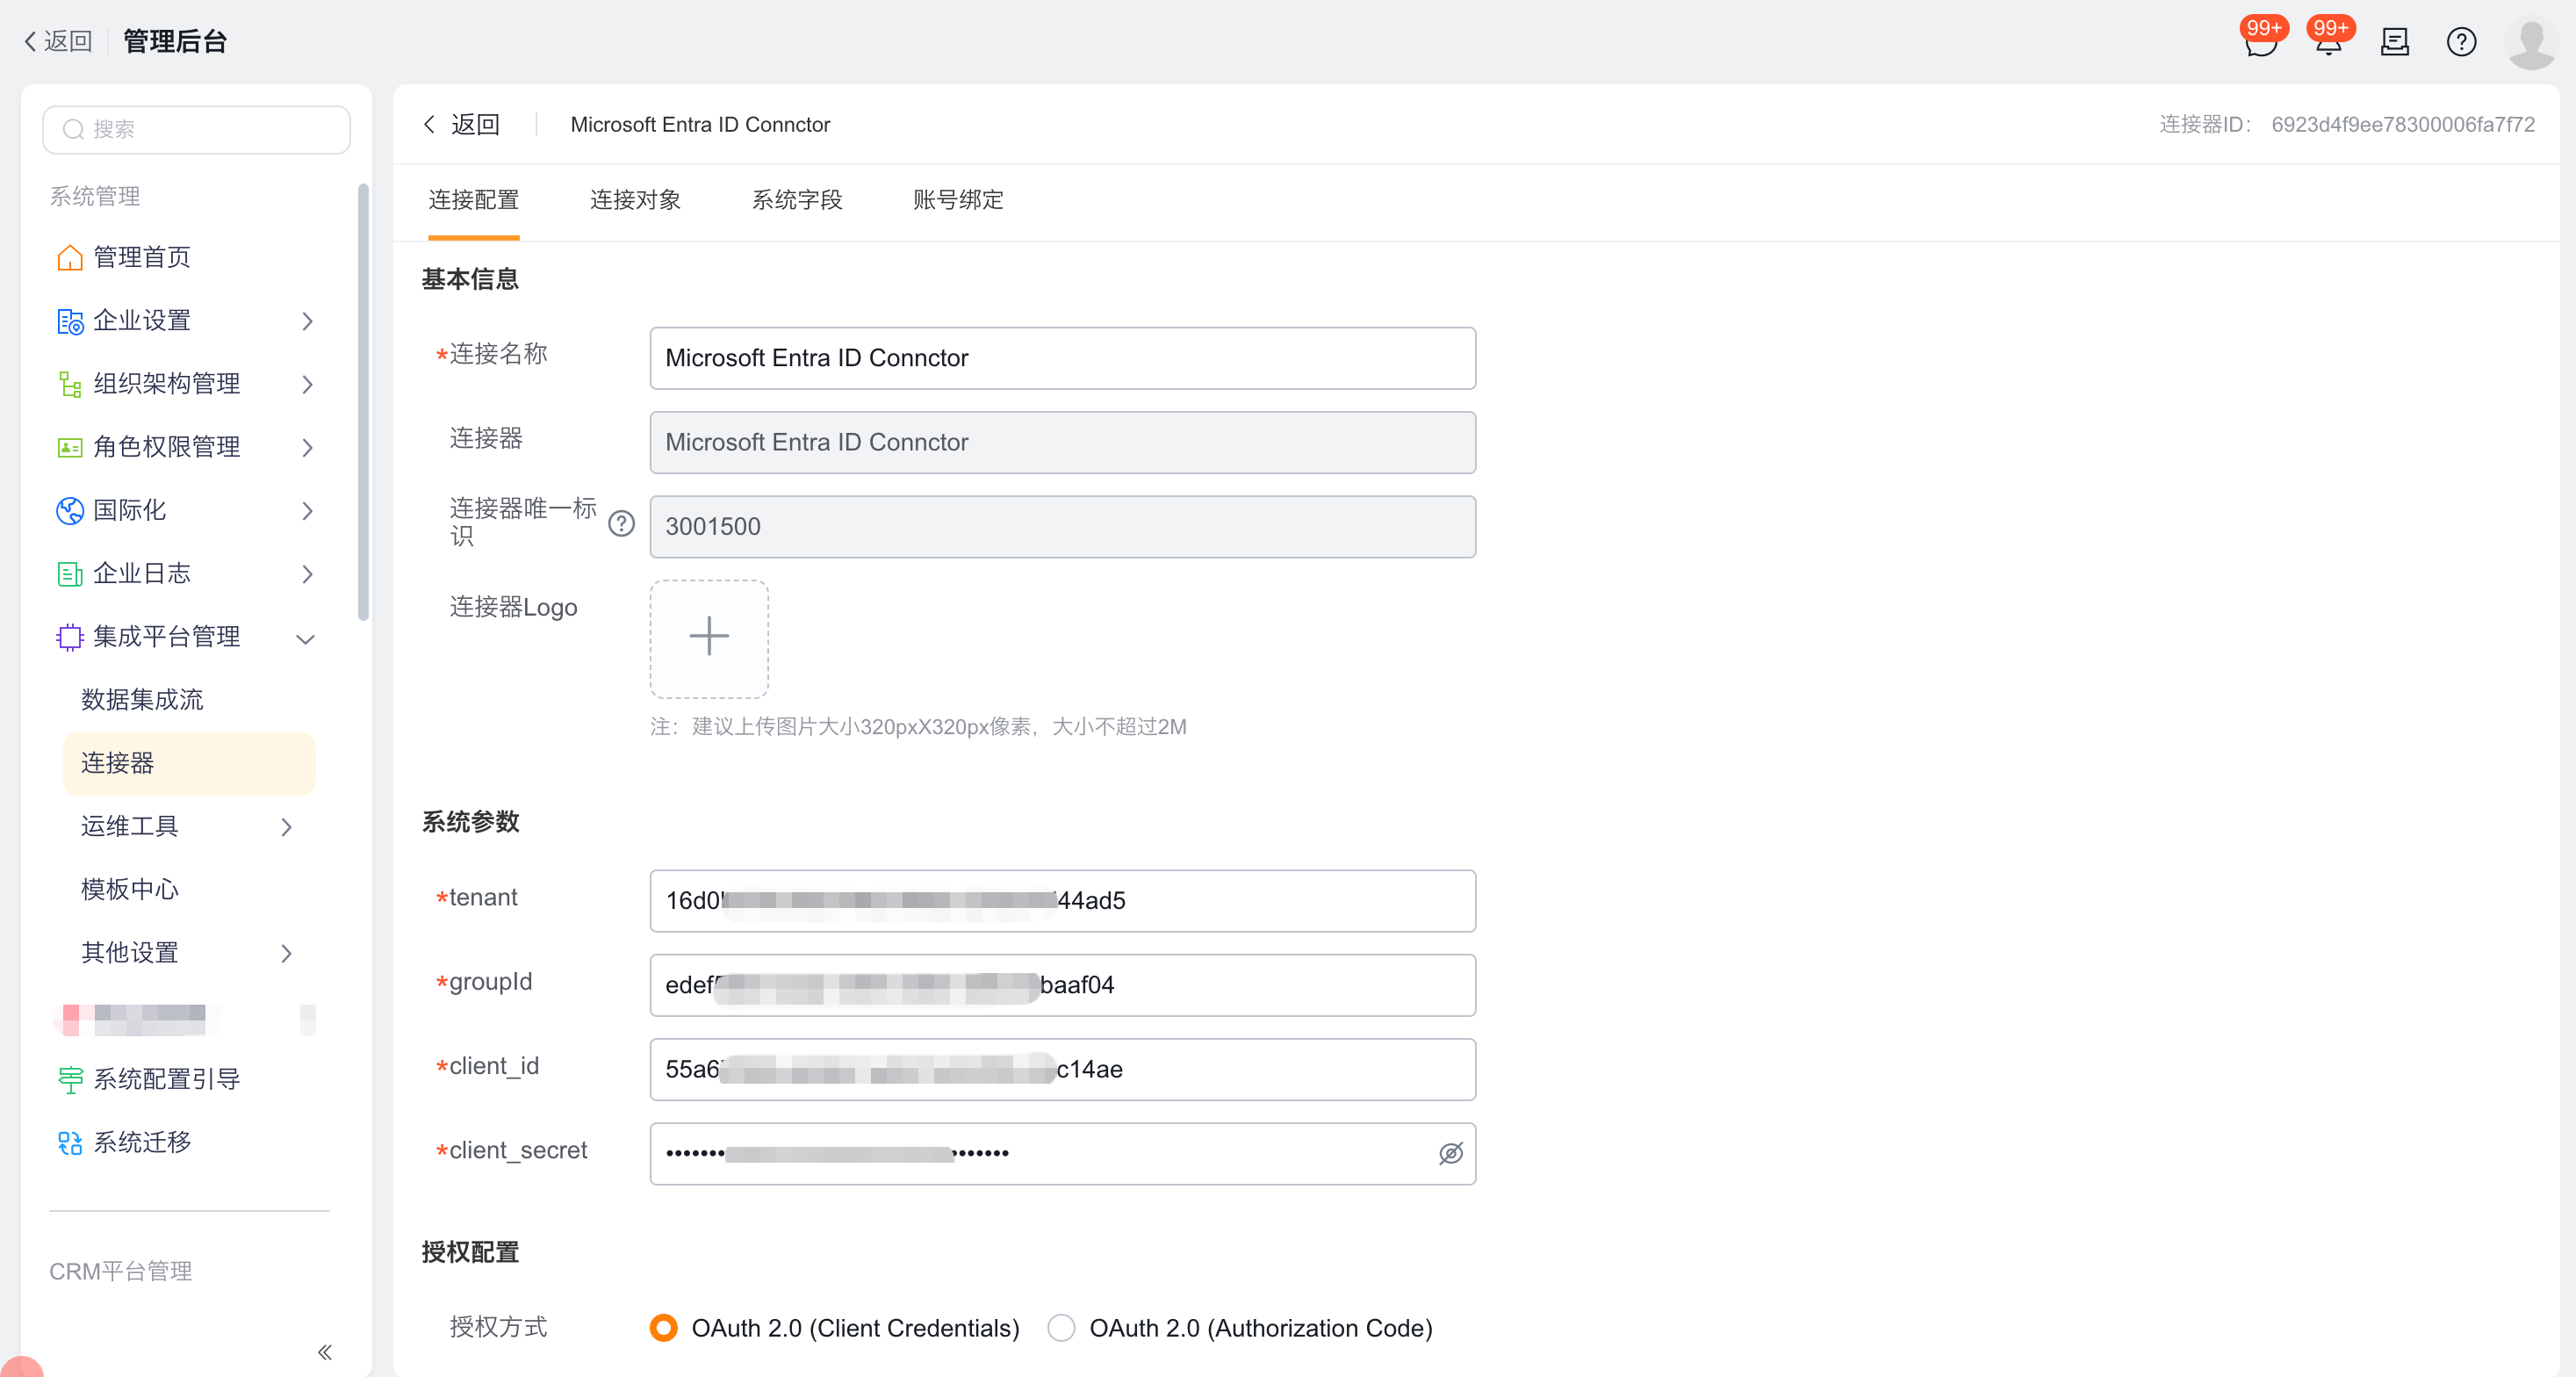This screenshot has height=1377, width=2576.
Task: Click plus icon to upload connector logo
Action: [x=709, y=637]
